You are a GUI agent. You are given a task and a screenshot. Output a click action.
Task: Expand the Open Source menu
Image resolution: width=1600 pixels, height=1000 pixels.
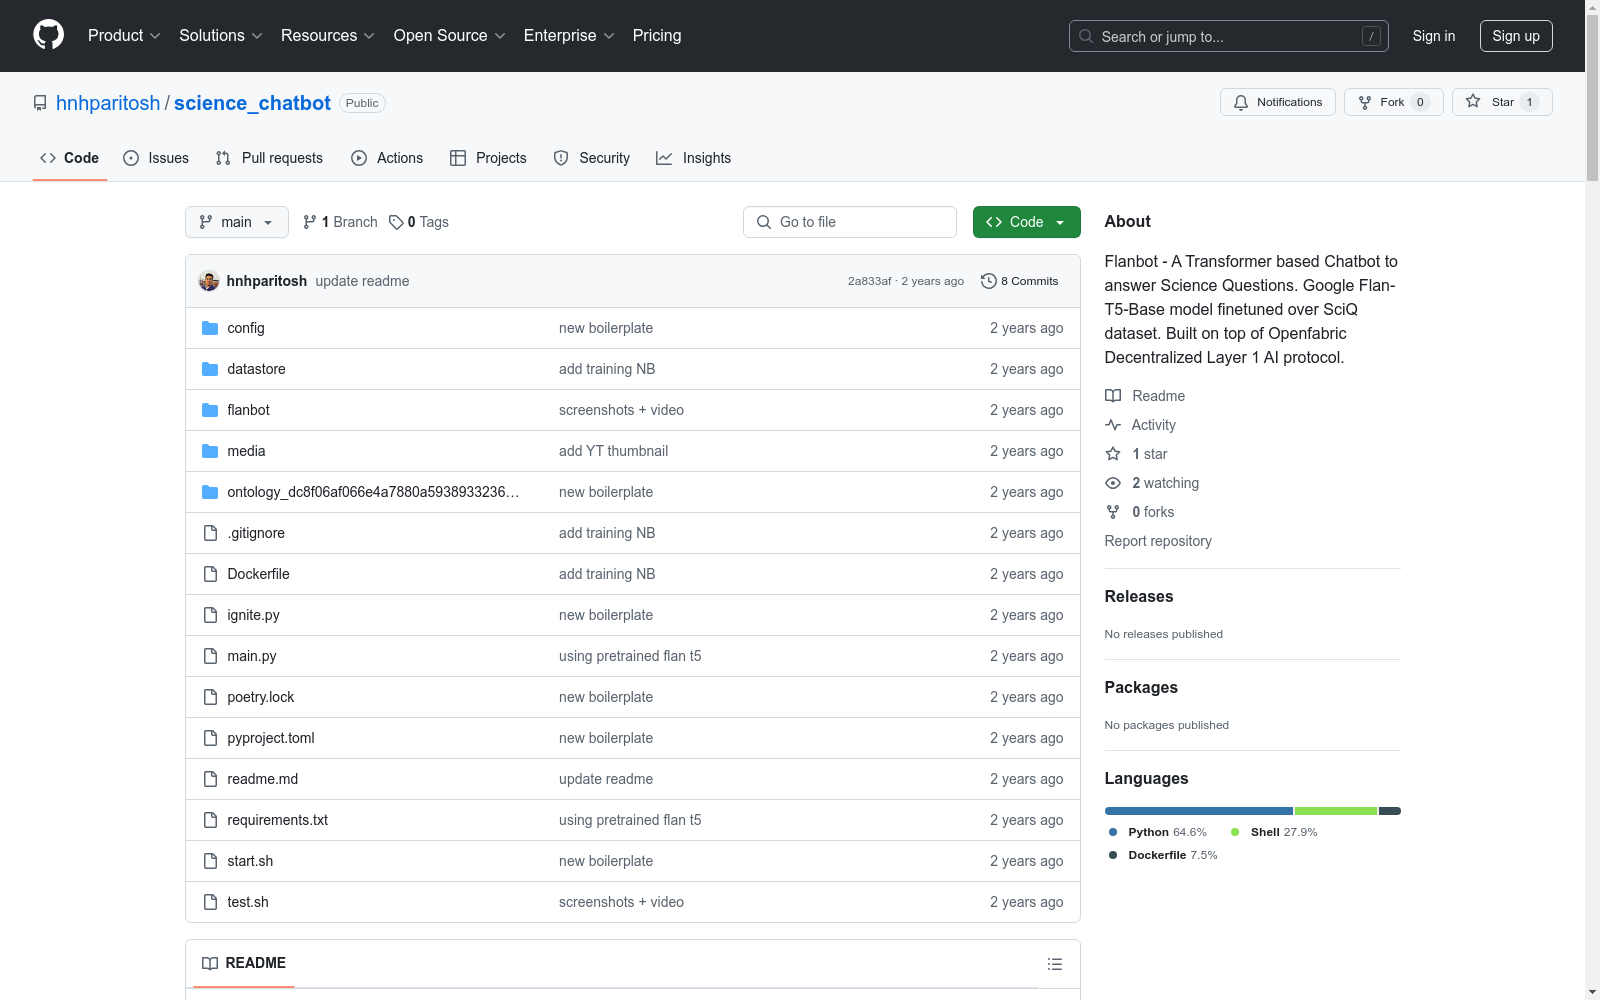point(450,35)
